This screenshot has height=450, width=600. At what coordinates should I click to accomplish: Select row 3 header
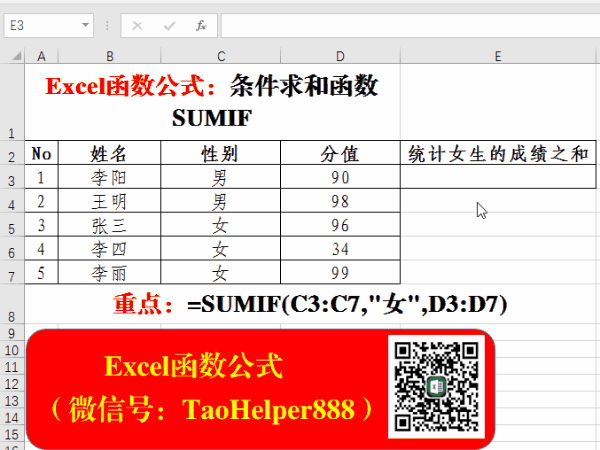[12, 177]
